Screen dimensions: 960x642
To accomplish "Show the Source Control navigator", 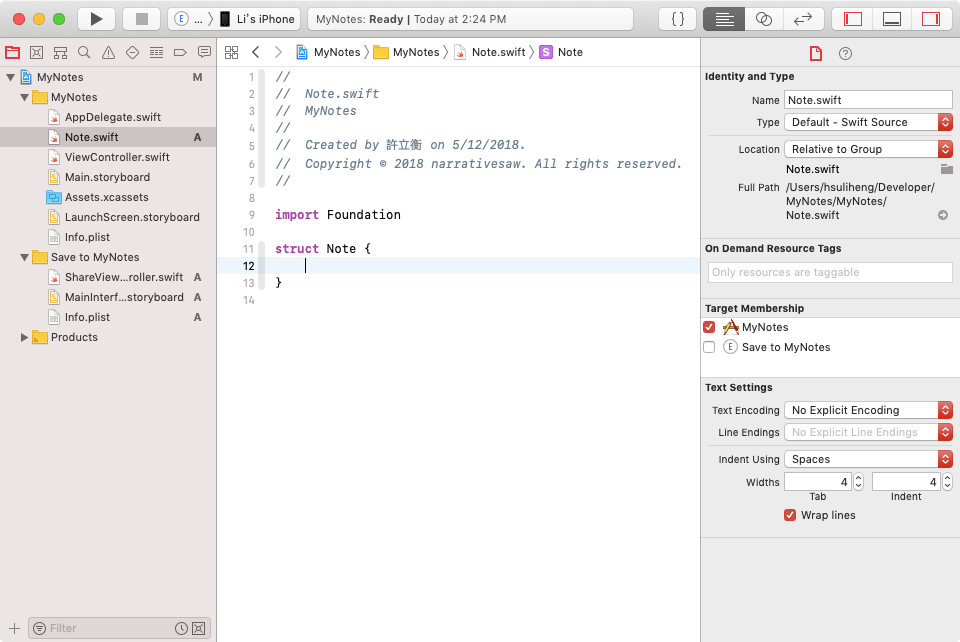I will (36, 53).
